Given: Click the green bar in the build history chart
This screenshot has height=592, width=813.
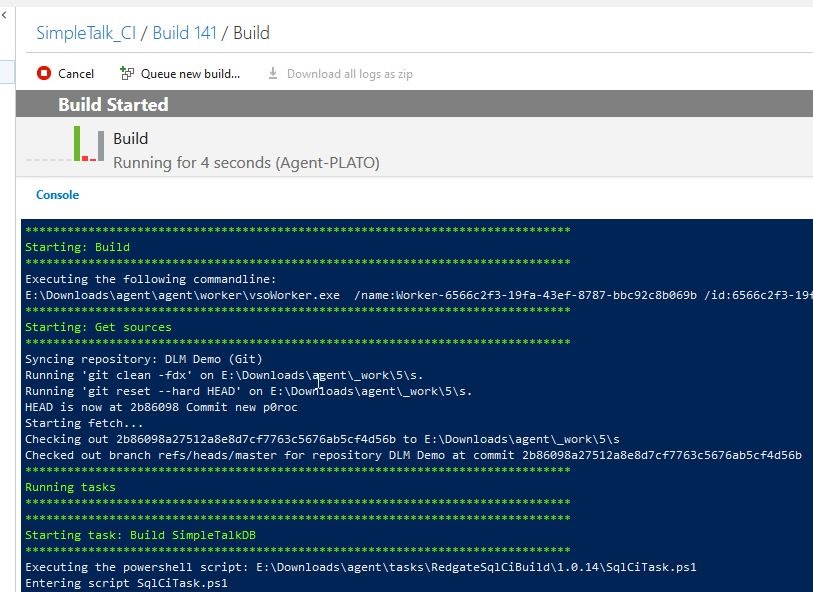Looking at the screenshot, I should (77, 143).
